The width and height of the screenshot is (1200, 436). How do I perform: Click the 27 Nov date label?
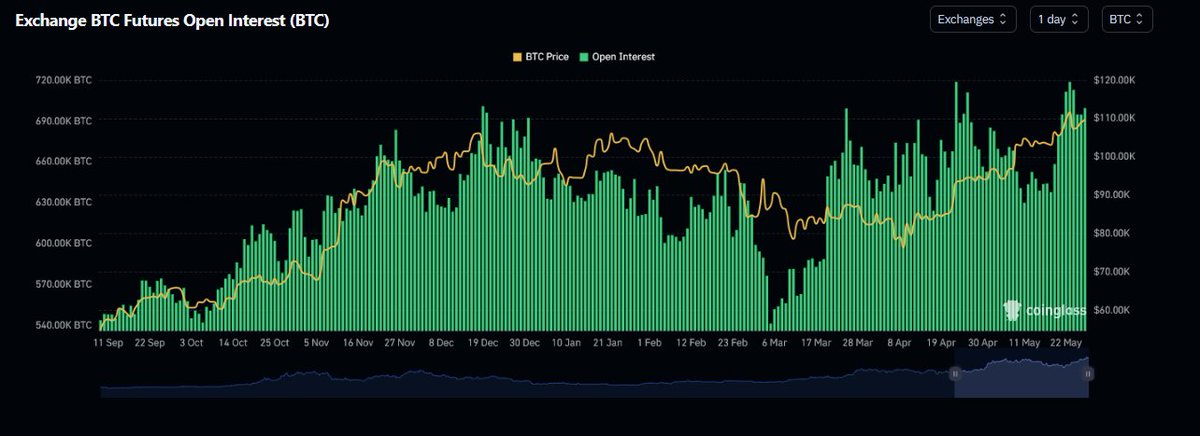coord(401,342)
